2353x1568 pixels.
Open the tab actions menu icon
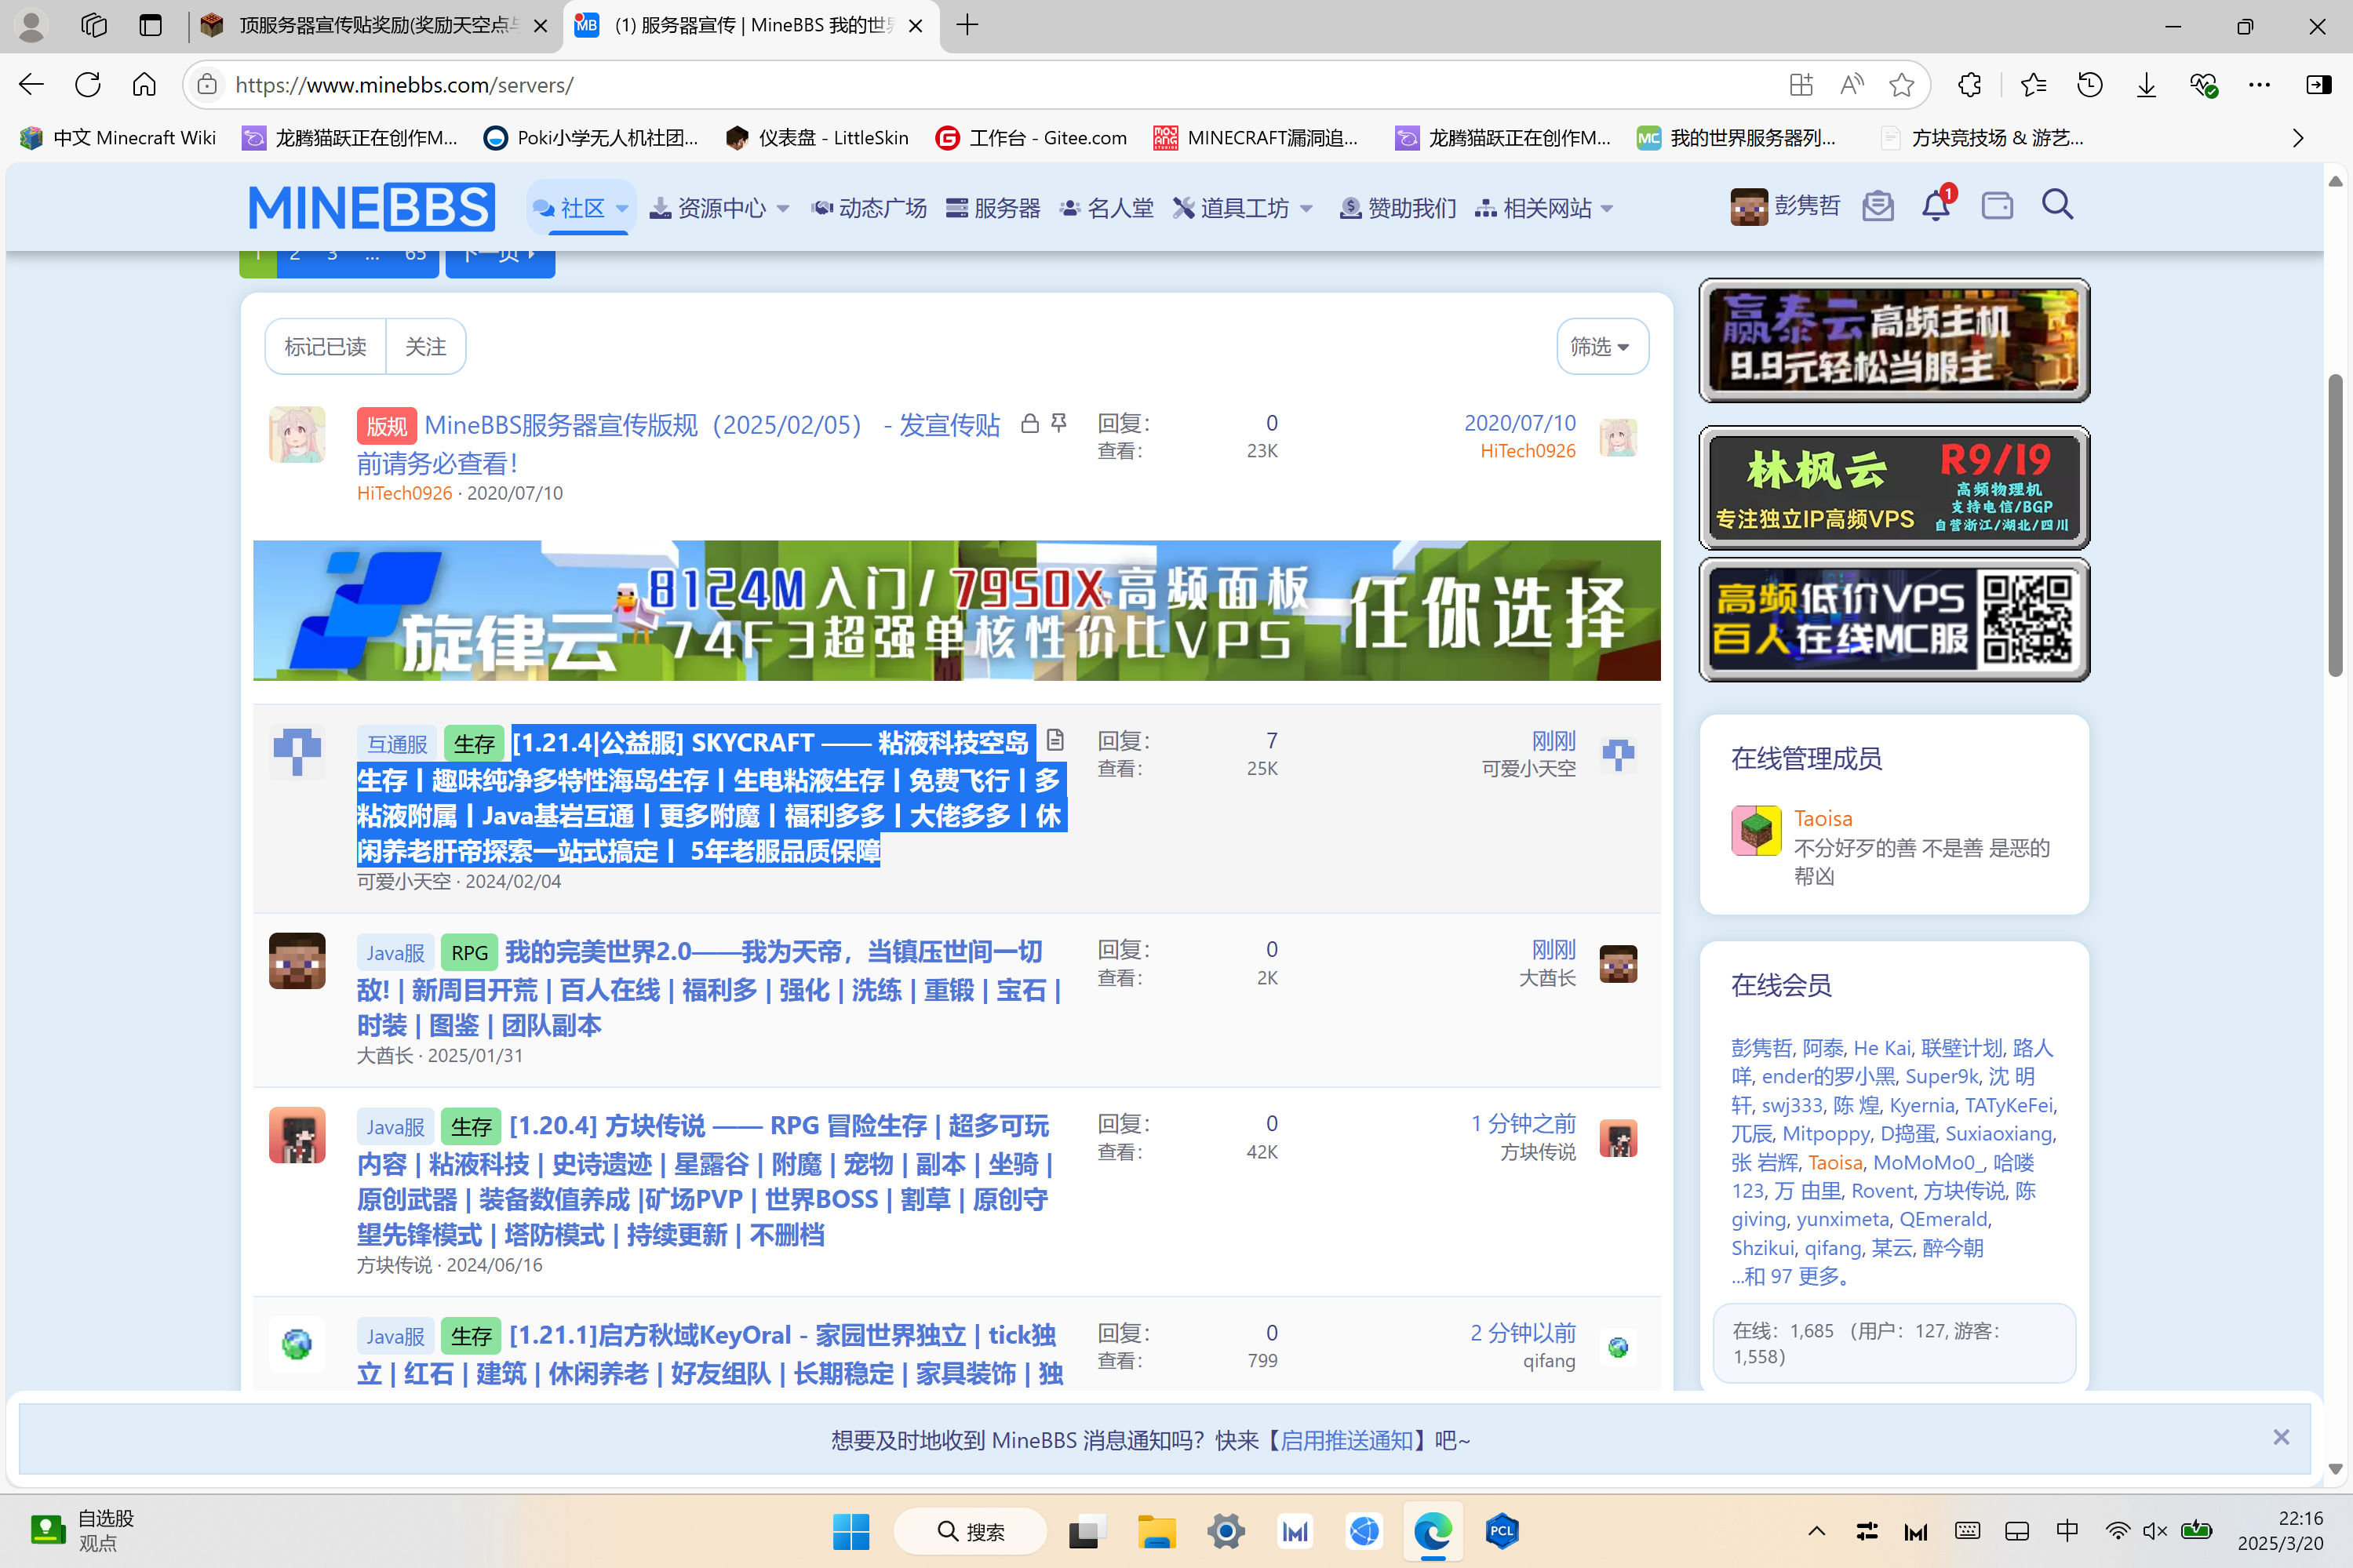click(150, 25)
